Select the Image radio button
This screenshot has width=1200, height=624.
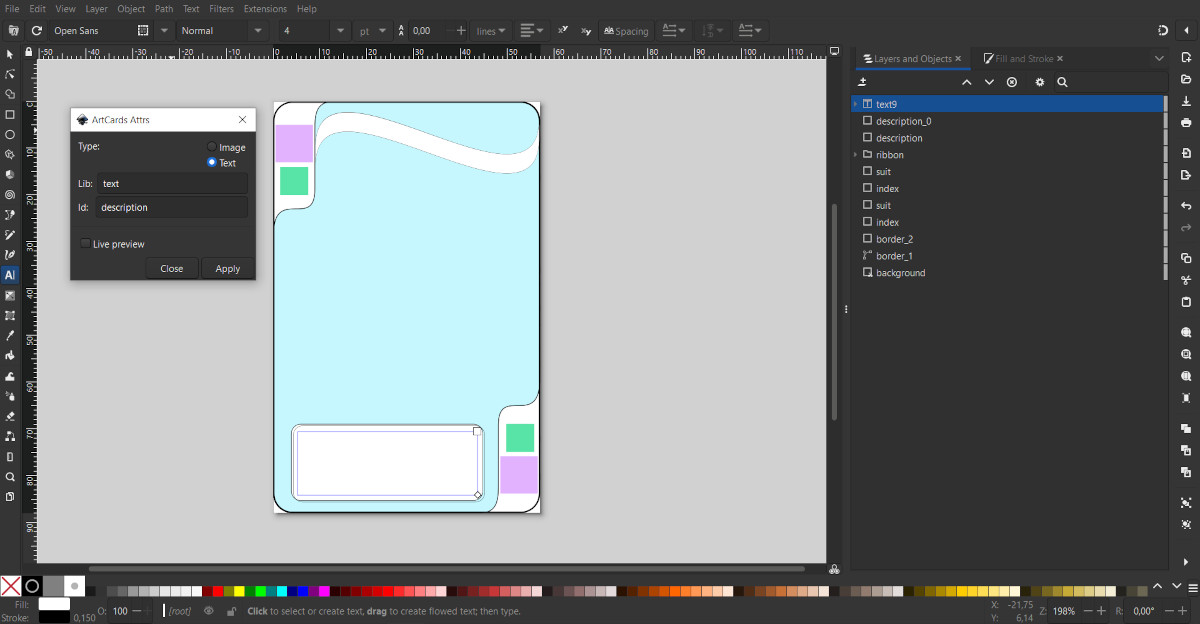coord(212,147)
